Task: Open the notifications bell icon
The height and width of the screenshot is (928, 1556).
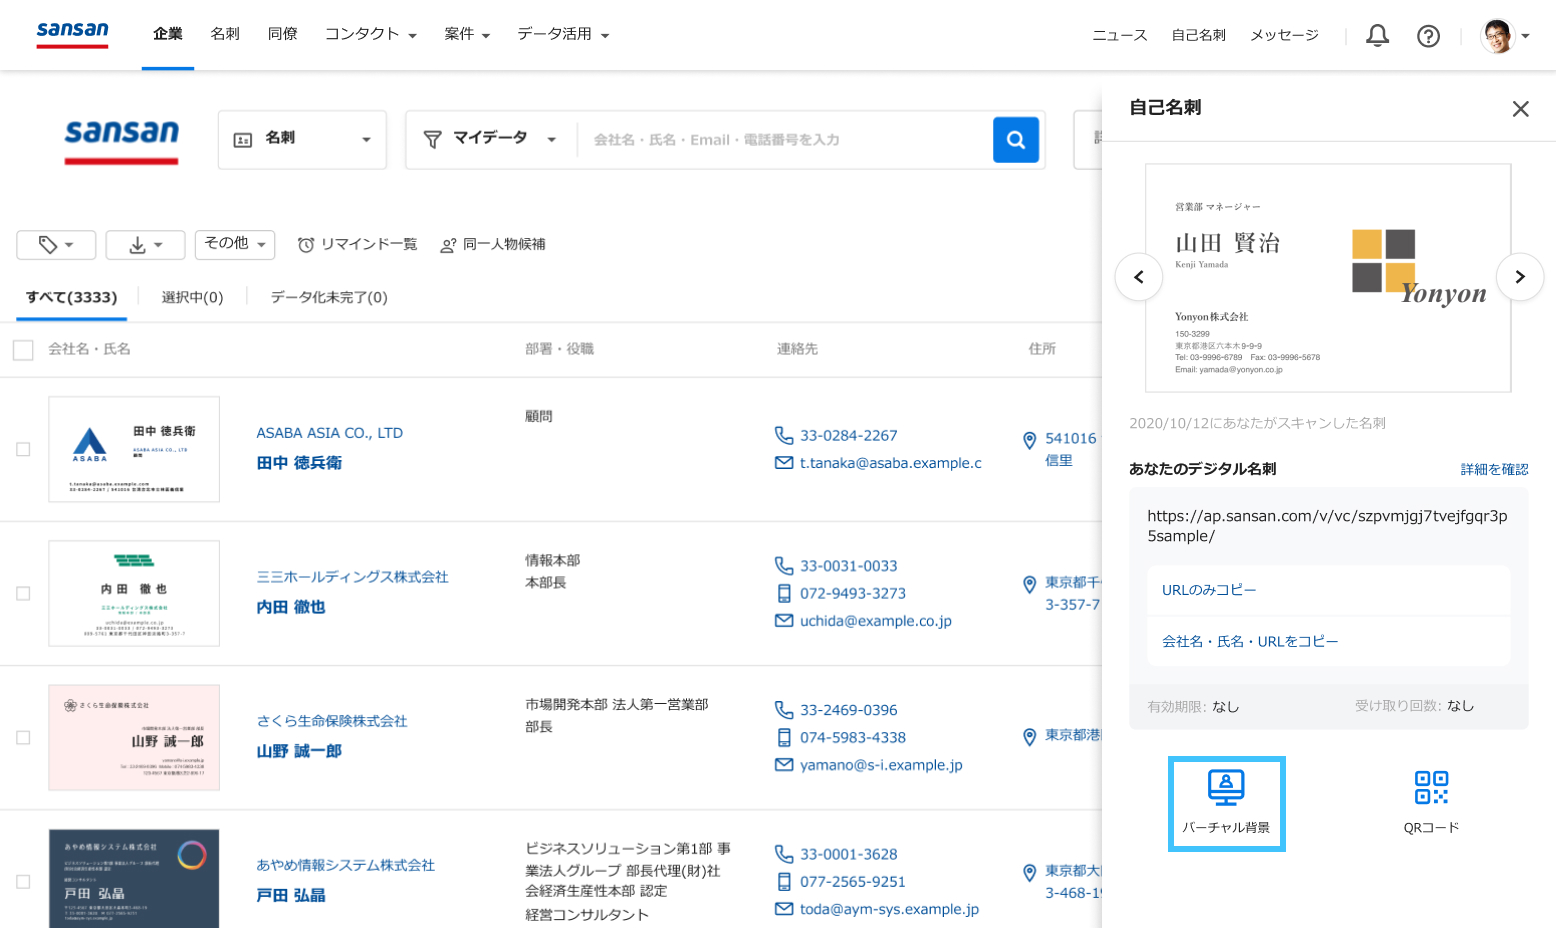Action: click(1377, 36)
